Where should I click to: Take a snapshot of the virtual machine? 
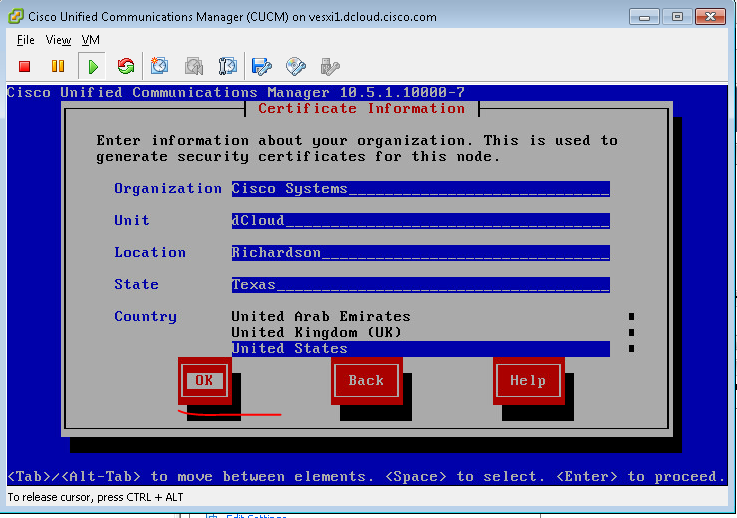click(x=159, y=66)
